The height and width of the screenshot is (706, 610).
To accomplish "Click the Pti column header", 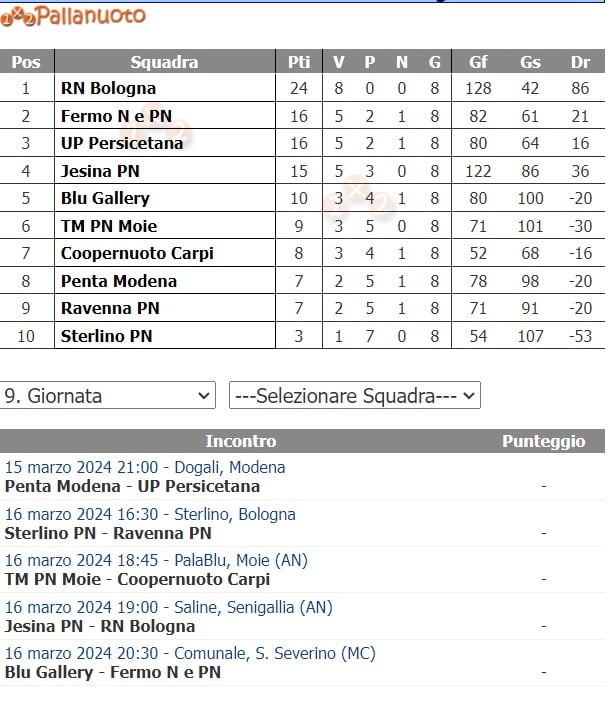I will pos(299,62).
